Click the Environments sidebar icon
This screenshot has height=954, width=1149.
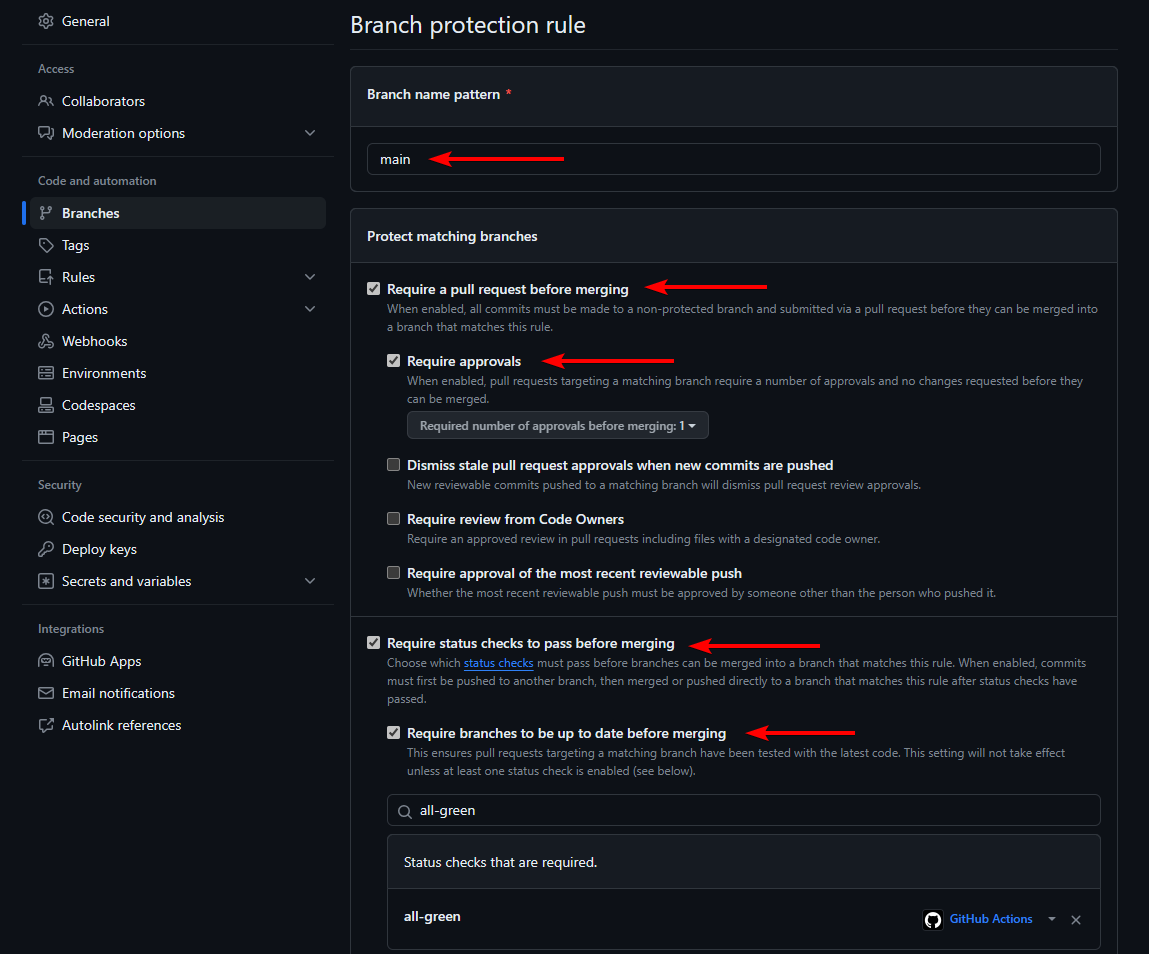44,373
